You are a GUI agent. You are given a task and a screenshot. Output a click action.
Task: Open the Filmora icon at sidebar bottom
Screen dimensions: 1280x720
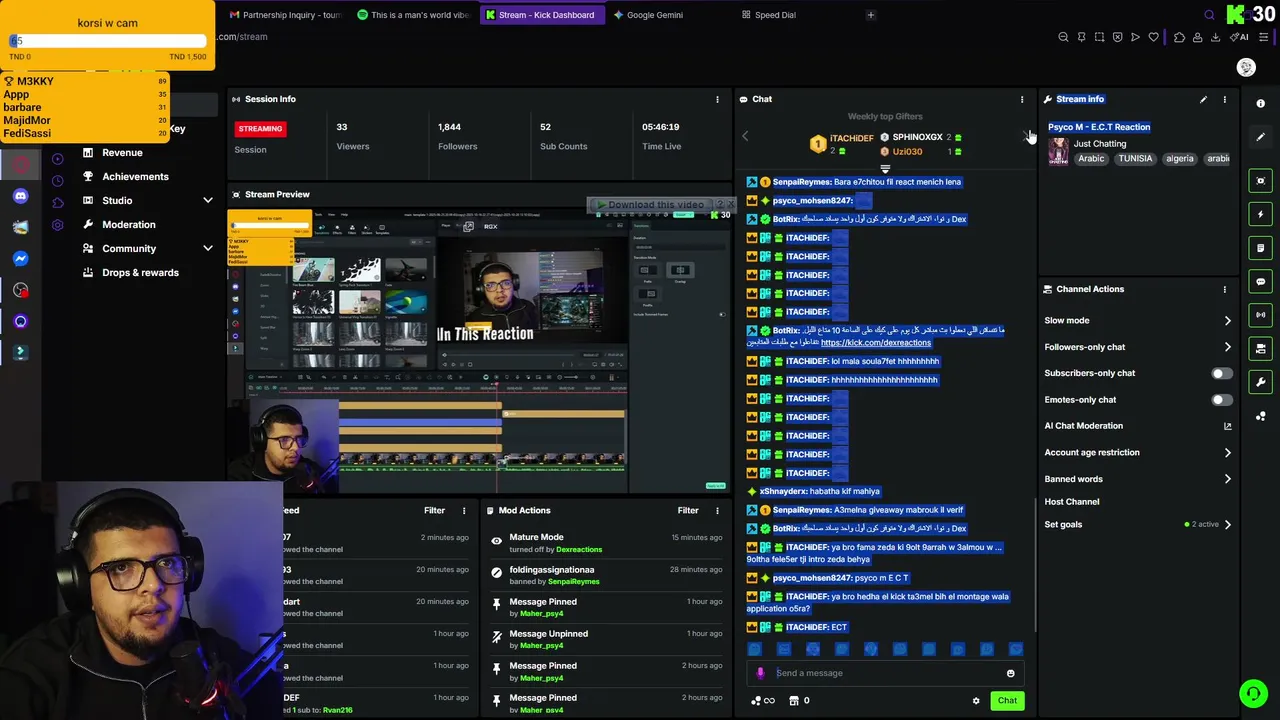21,352
